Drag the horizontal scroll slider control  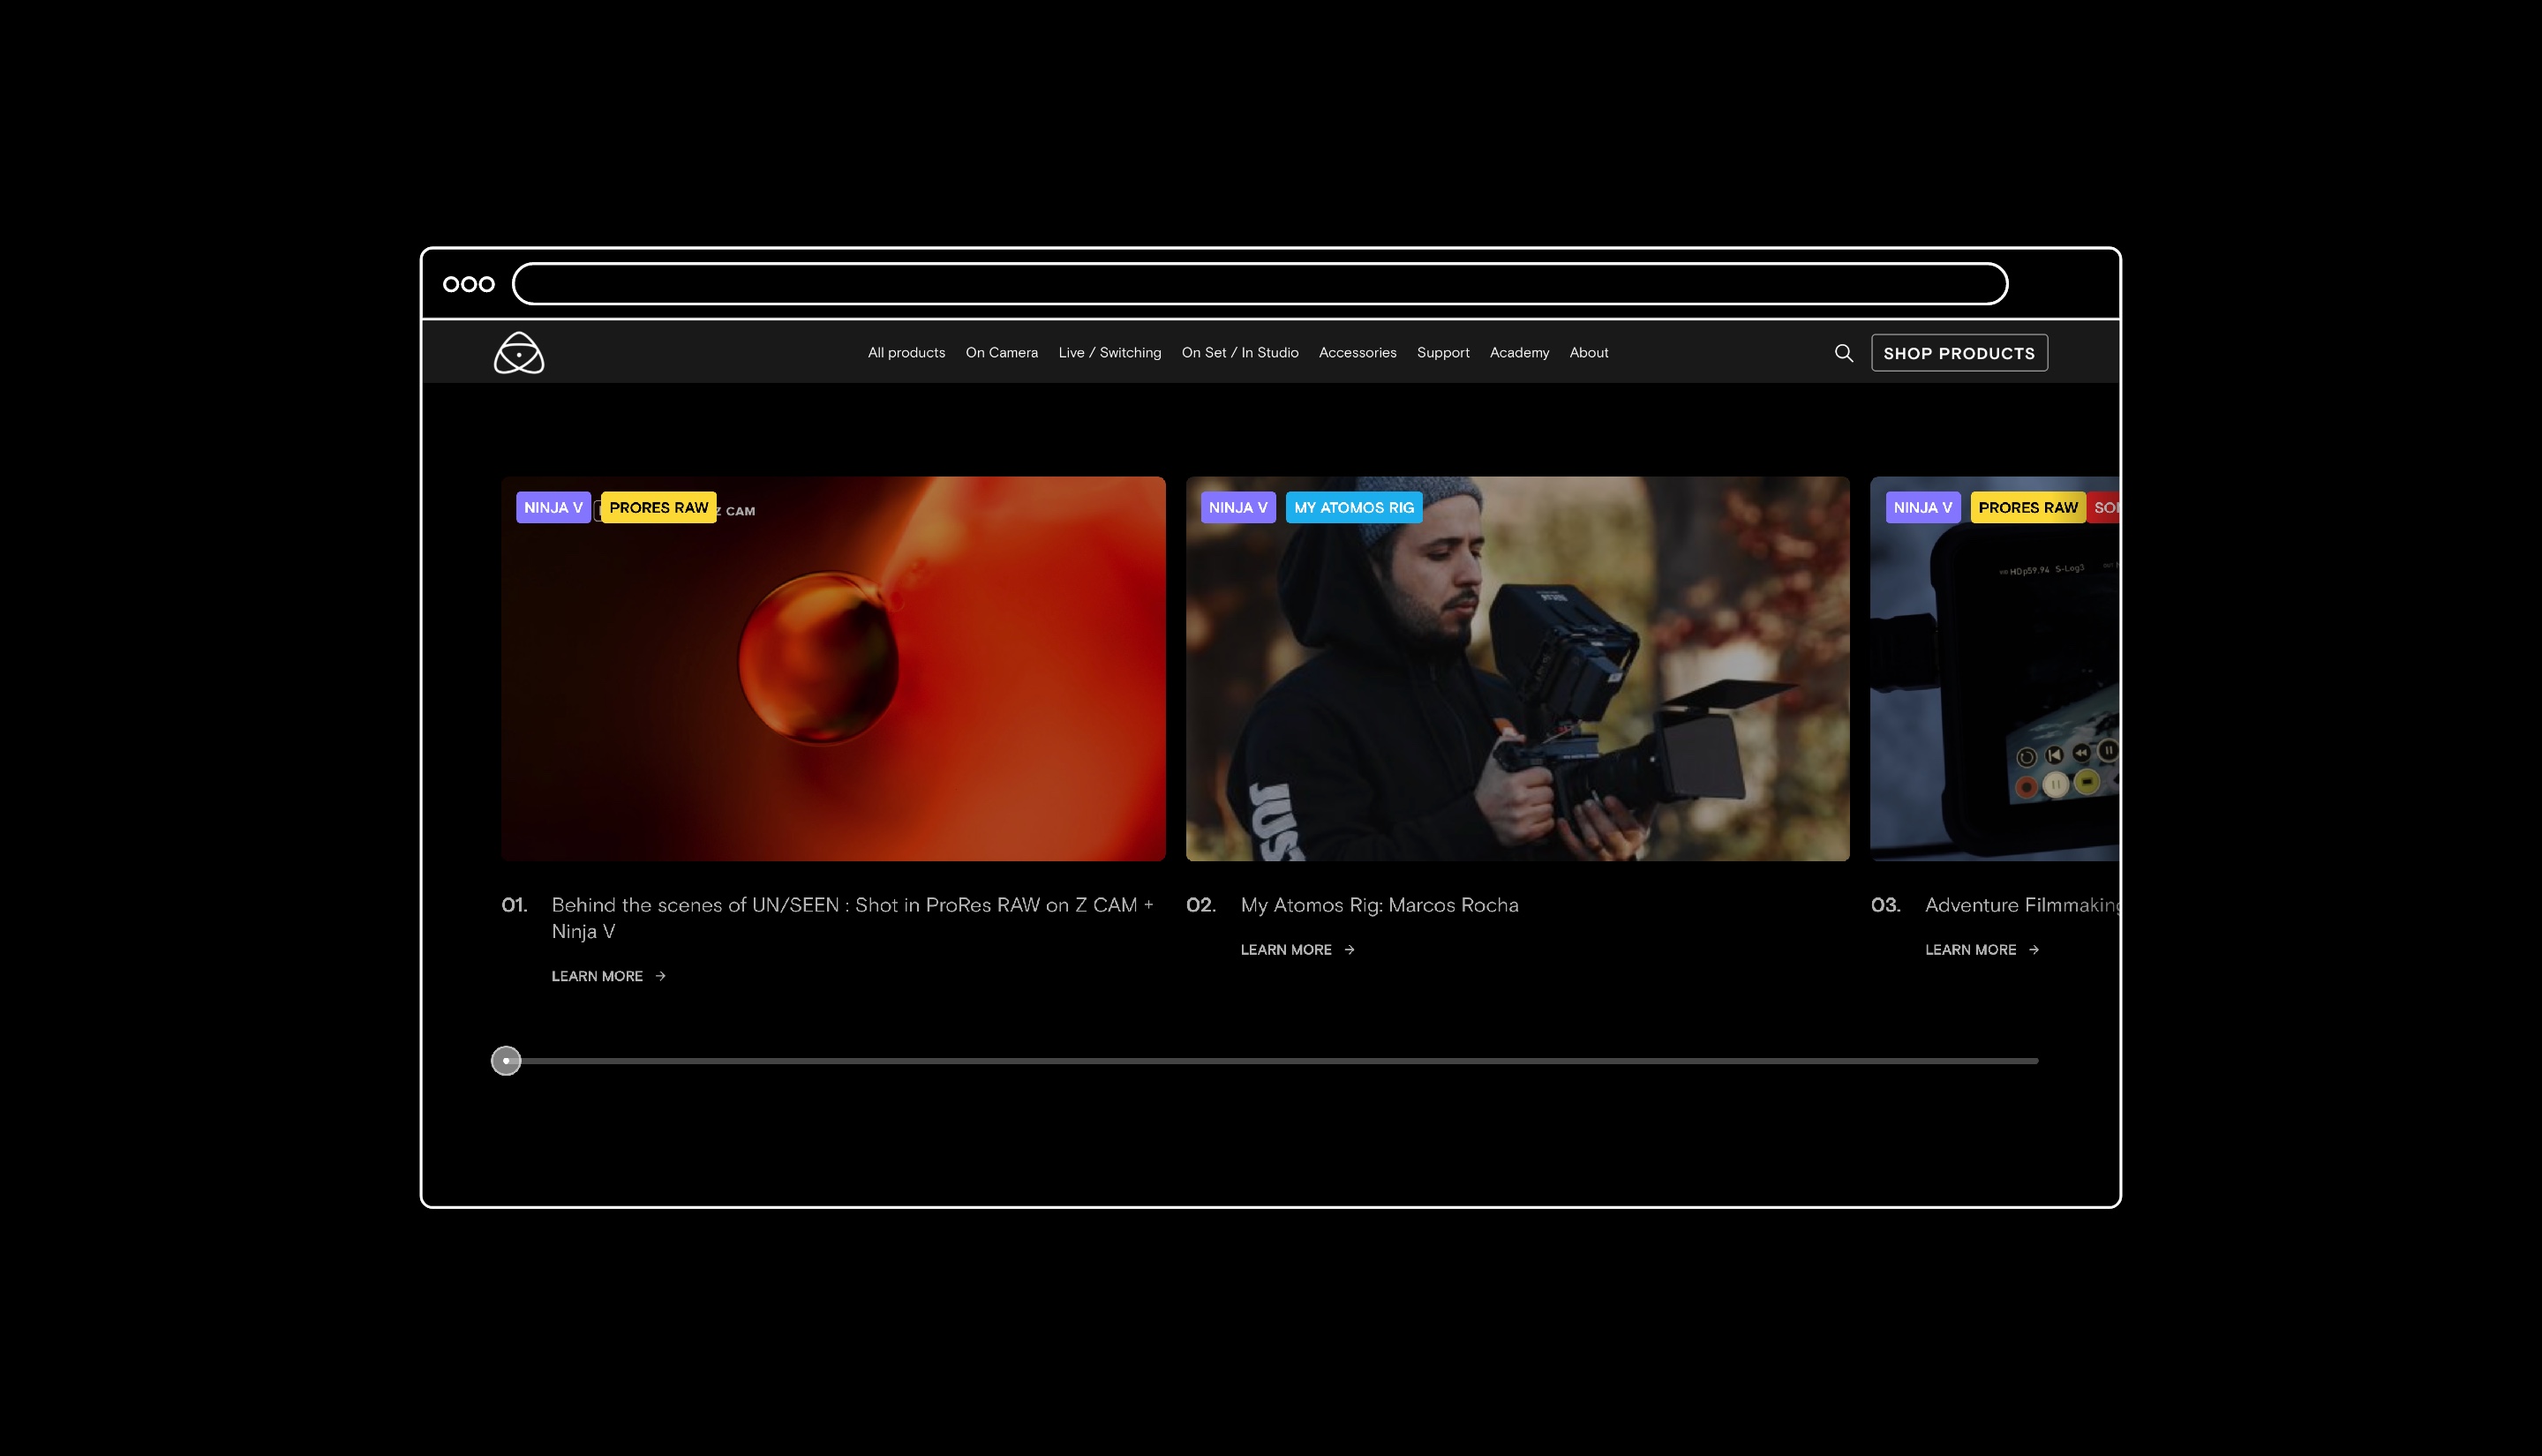pos(507,1060)
